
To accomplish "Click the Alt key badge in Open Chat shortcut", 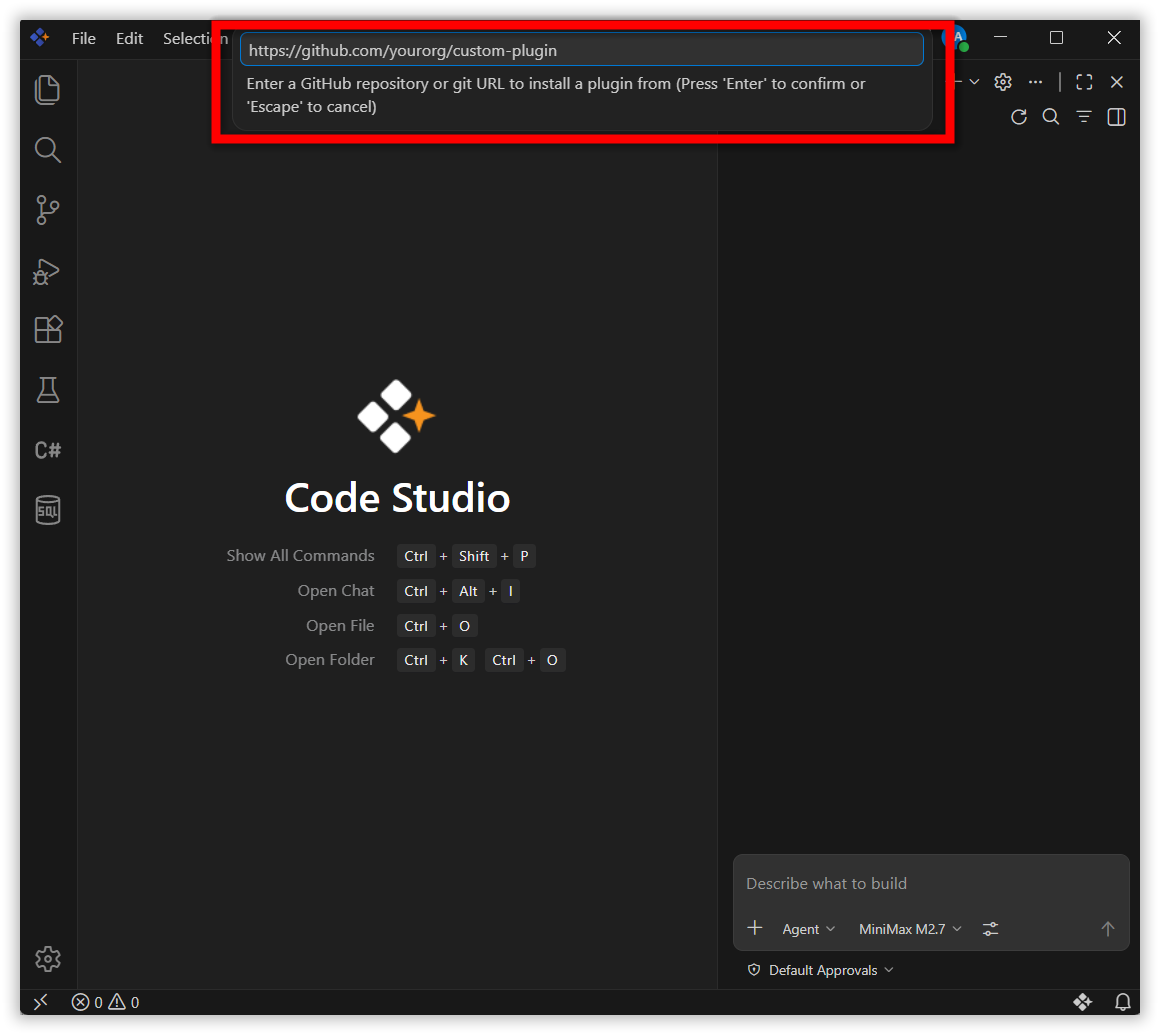I will (468, 591).
